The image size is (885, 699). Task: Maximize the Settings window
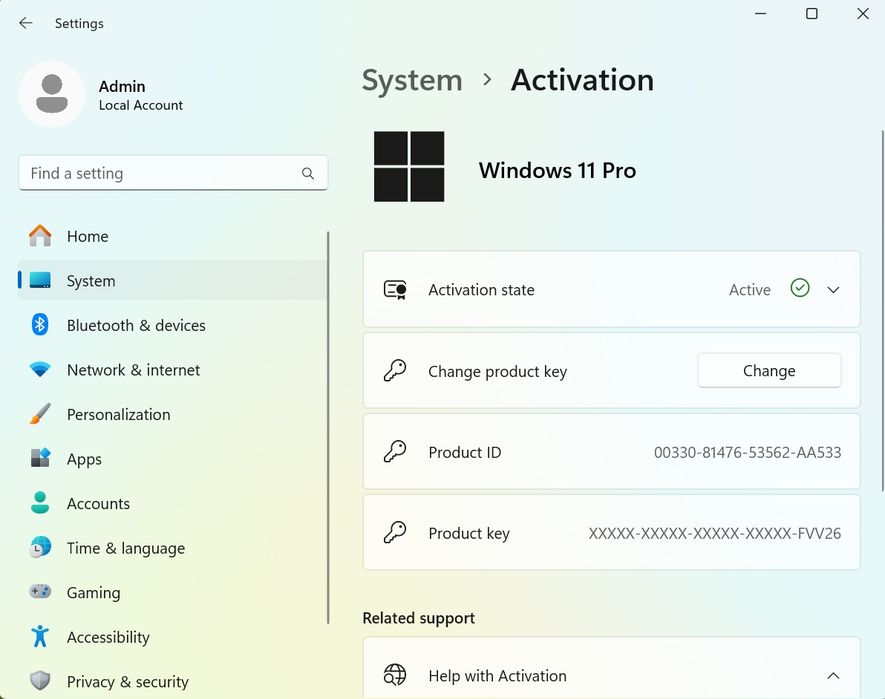click(x=812, y=14)
